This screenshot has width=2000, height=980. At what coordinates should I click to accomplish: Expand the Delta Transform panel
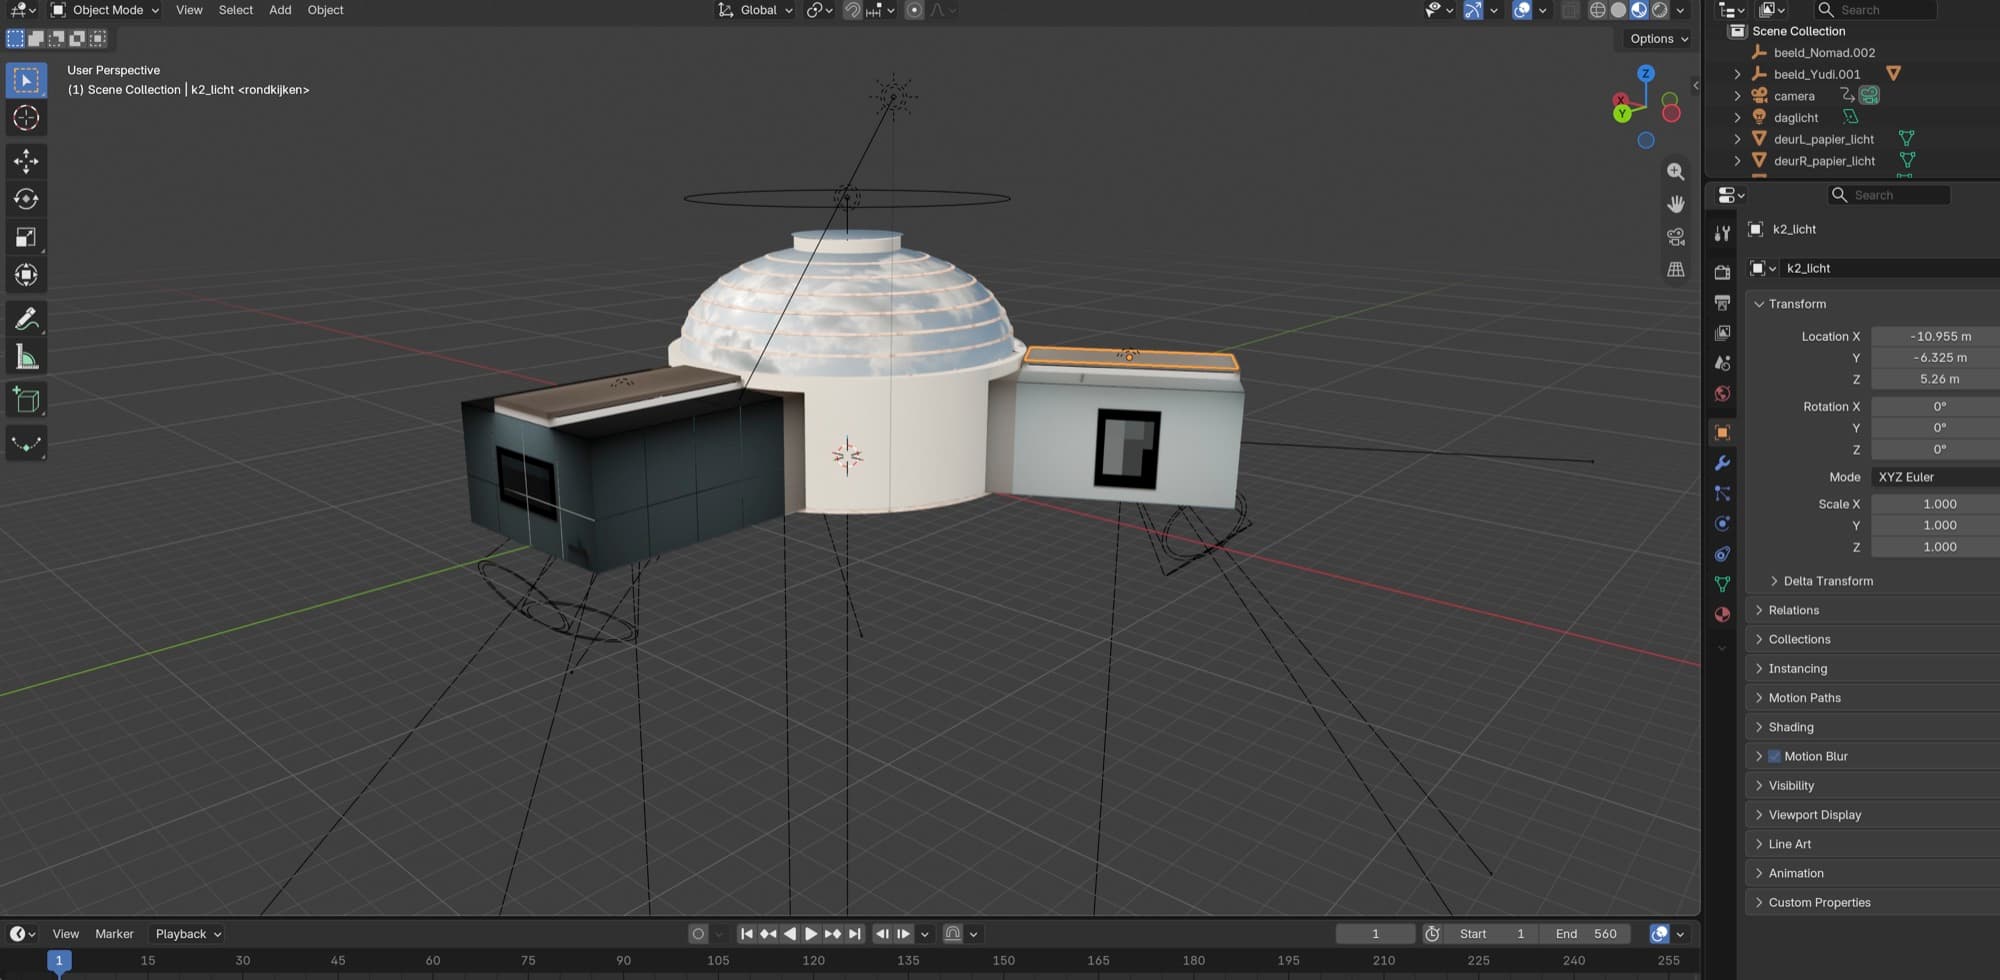tap(1828, 581)
